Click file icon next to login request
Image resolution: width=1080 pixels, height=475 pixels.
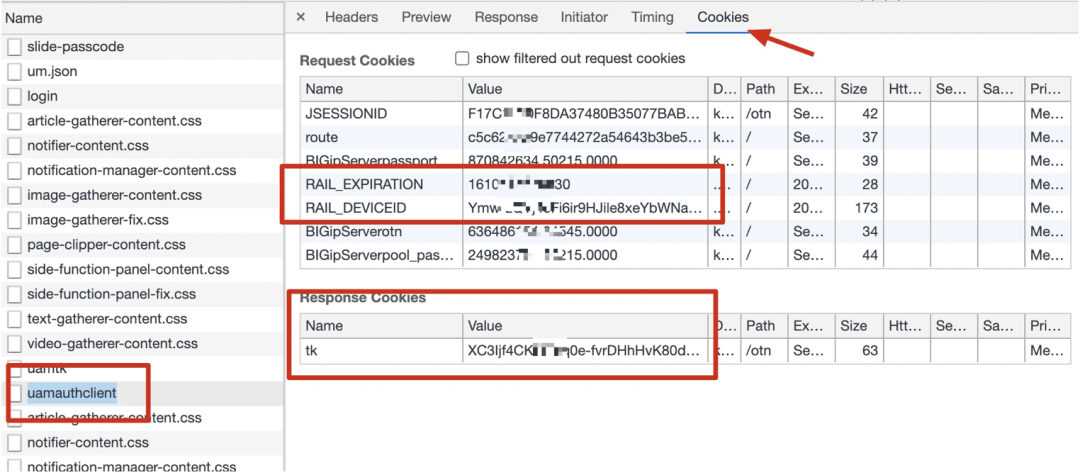(x=14, y=96)
